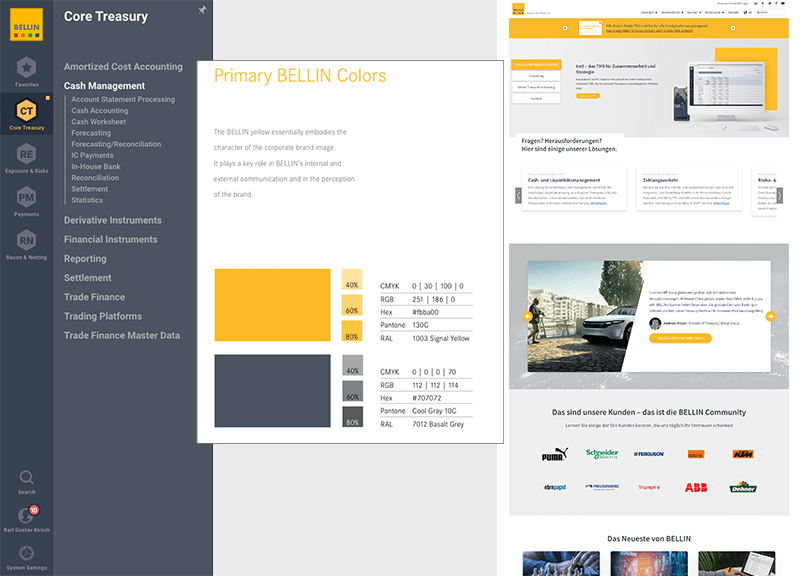
Task: Expand the Derivative Instruments section
Action: pos(112,220)
